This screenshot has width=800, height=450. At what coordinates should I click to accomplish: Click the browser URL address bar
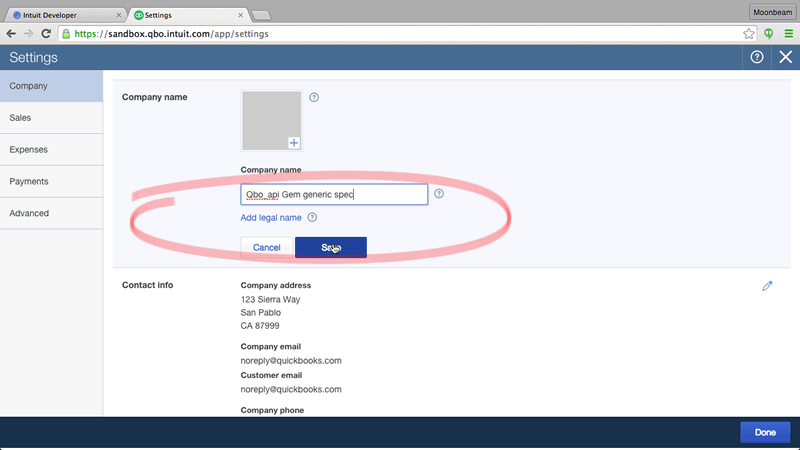click(x=406, y=34)
